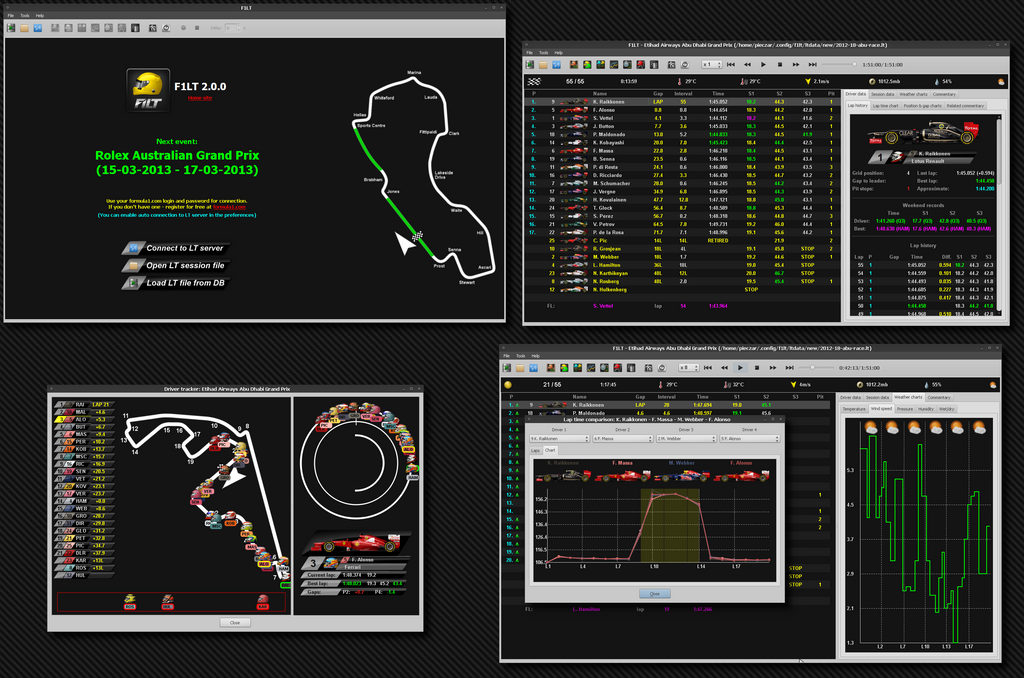
Task: Click the round stopwatch icon in 55/55 race window toolbar
Action: (x=685, y=65)
